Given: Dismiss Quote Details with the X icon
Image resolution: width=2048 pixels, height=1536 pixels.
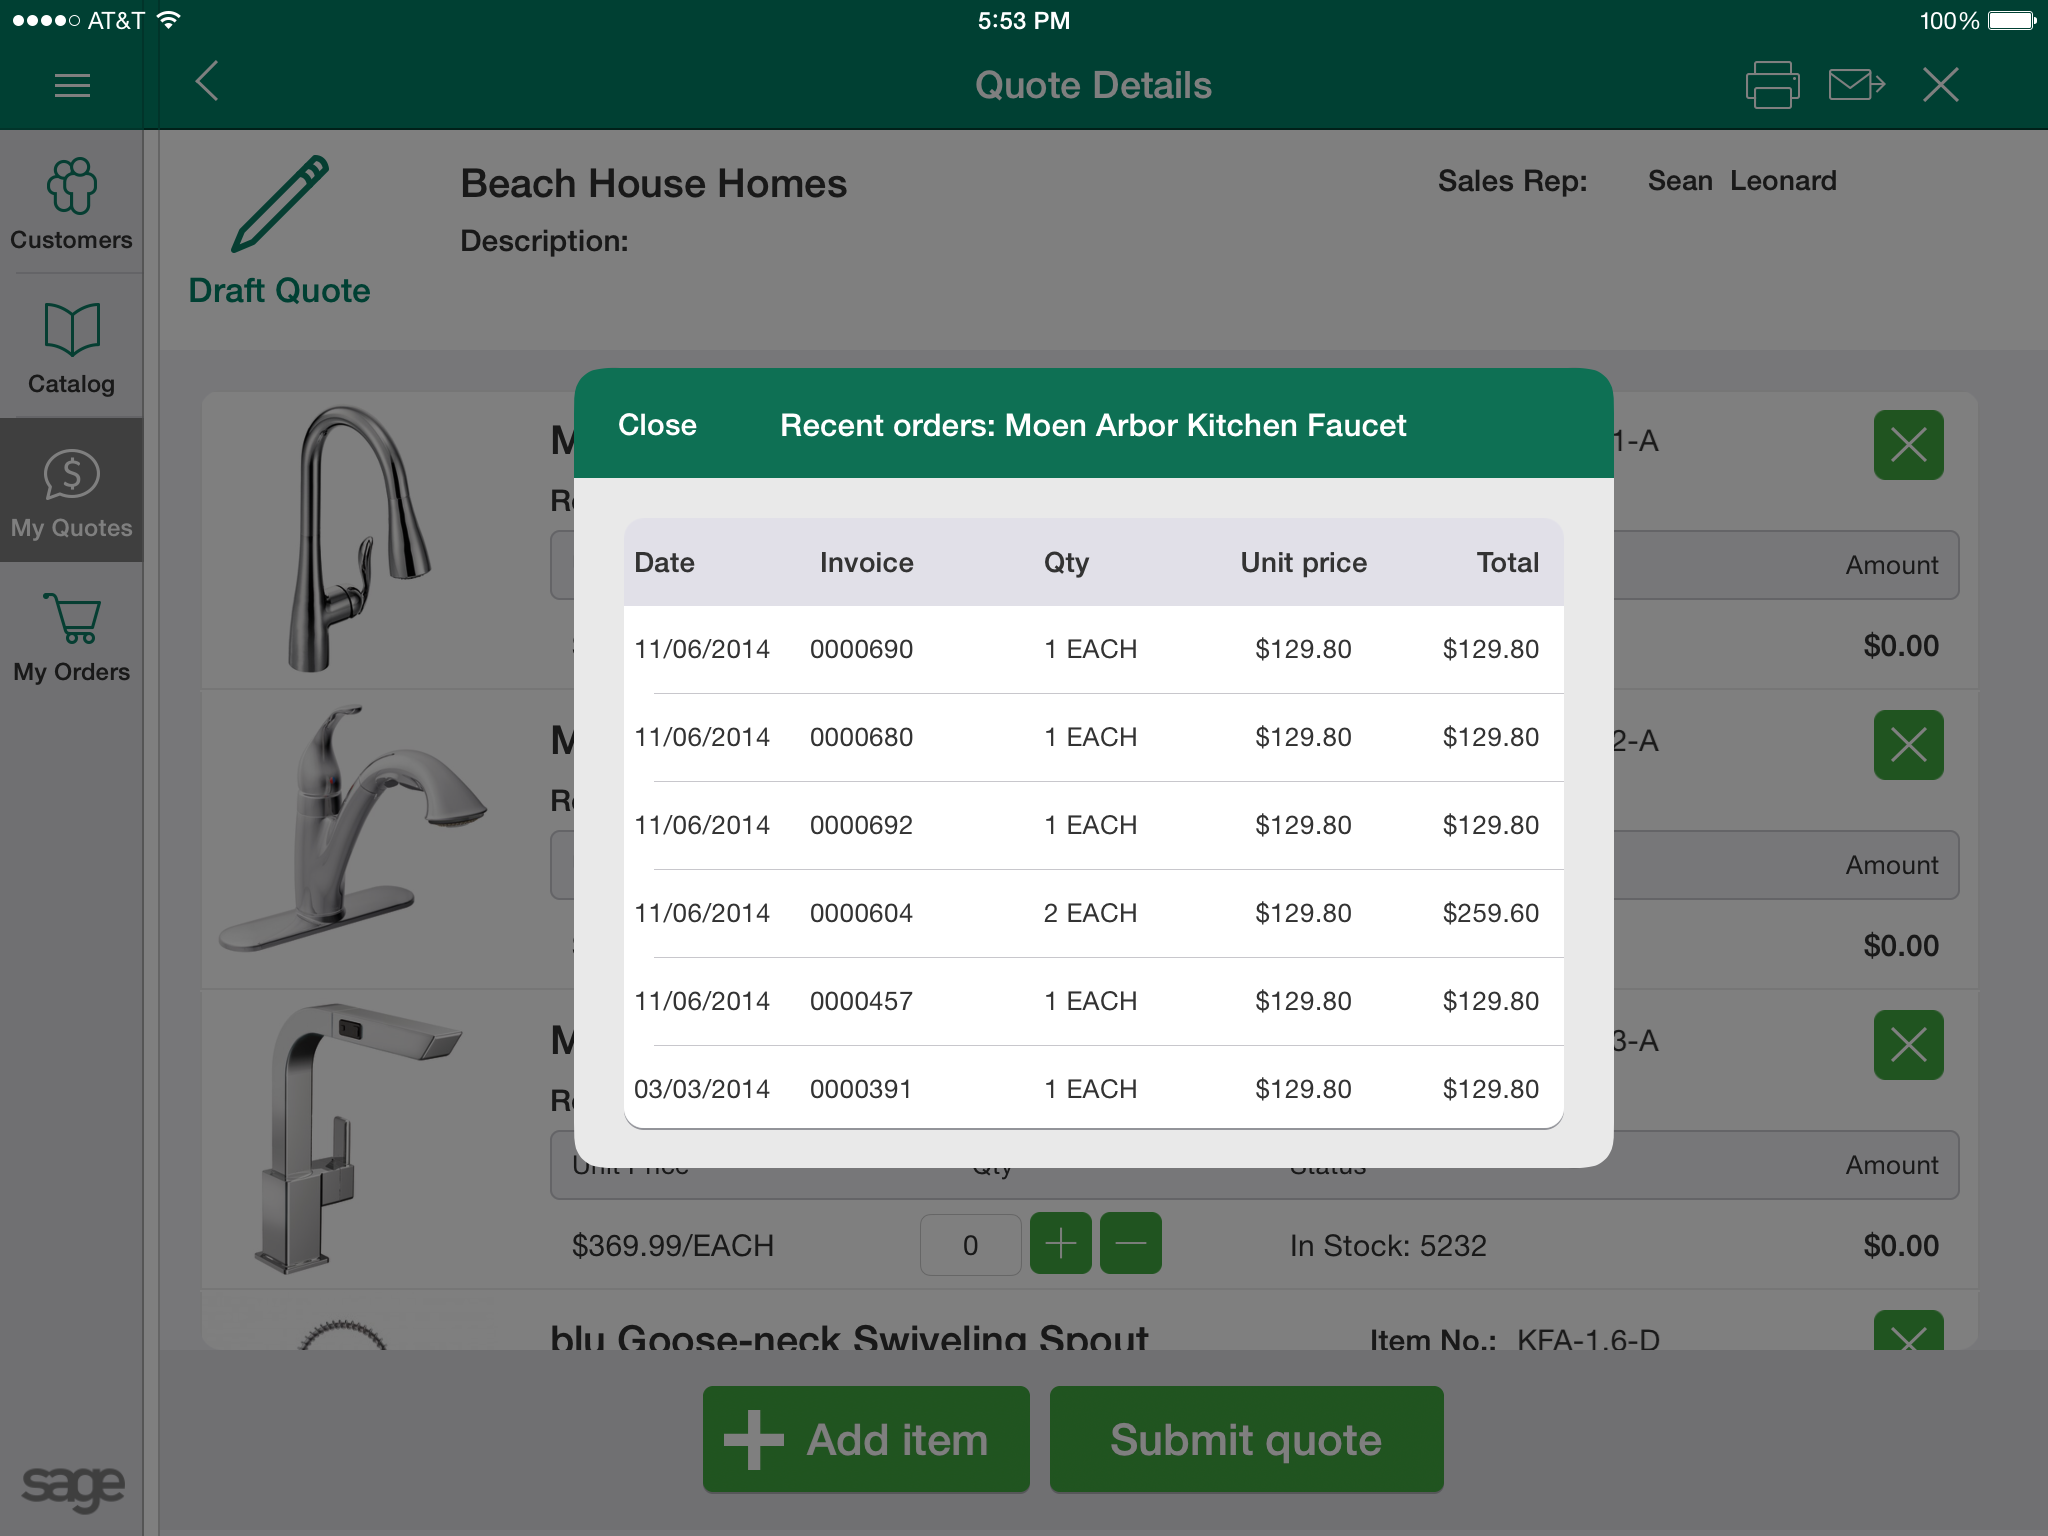Looking at the screenshot, I should [1940, 85].
